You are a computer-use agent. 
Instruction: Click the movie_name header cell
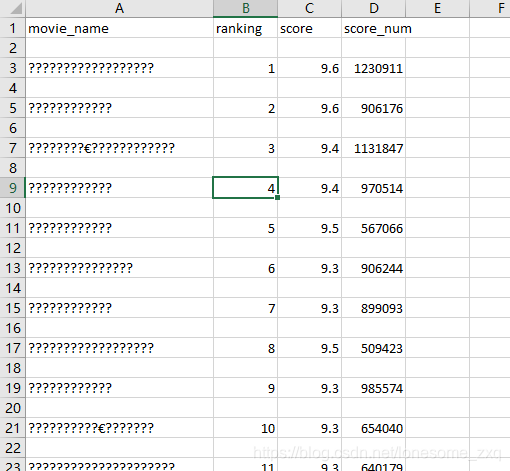click(119, 28)
